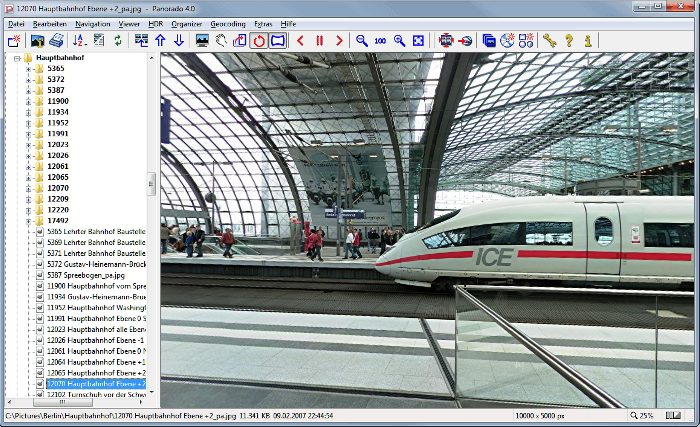The width and height of the screenshot is (700, 427).
Task: Select file 12064 Hauptbahnhof Ebene +1
Action: (96, 362)
